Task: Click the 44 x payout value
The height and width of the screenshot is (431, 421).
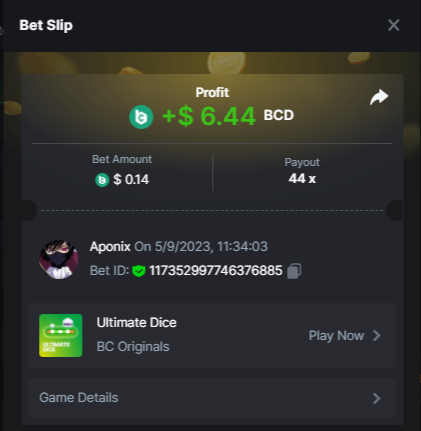Action: (302, 179)
